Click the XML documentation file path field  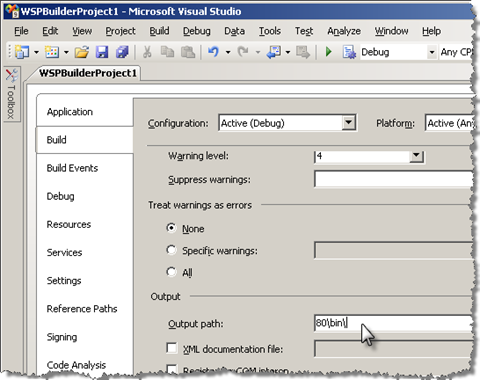pos(393,349)
